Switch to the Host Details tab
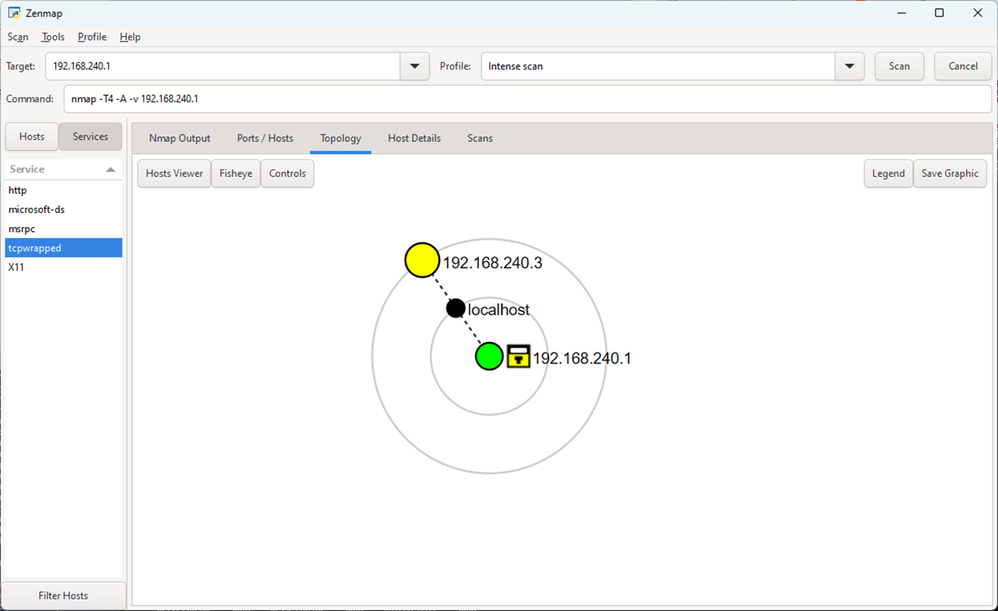The image size is (998, 611). pyautogui.click(x=414, y=138)
